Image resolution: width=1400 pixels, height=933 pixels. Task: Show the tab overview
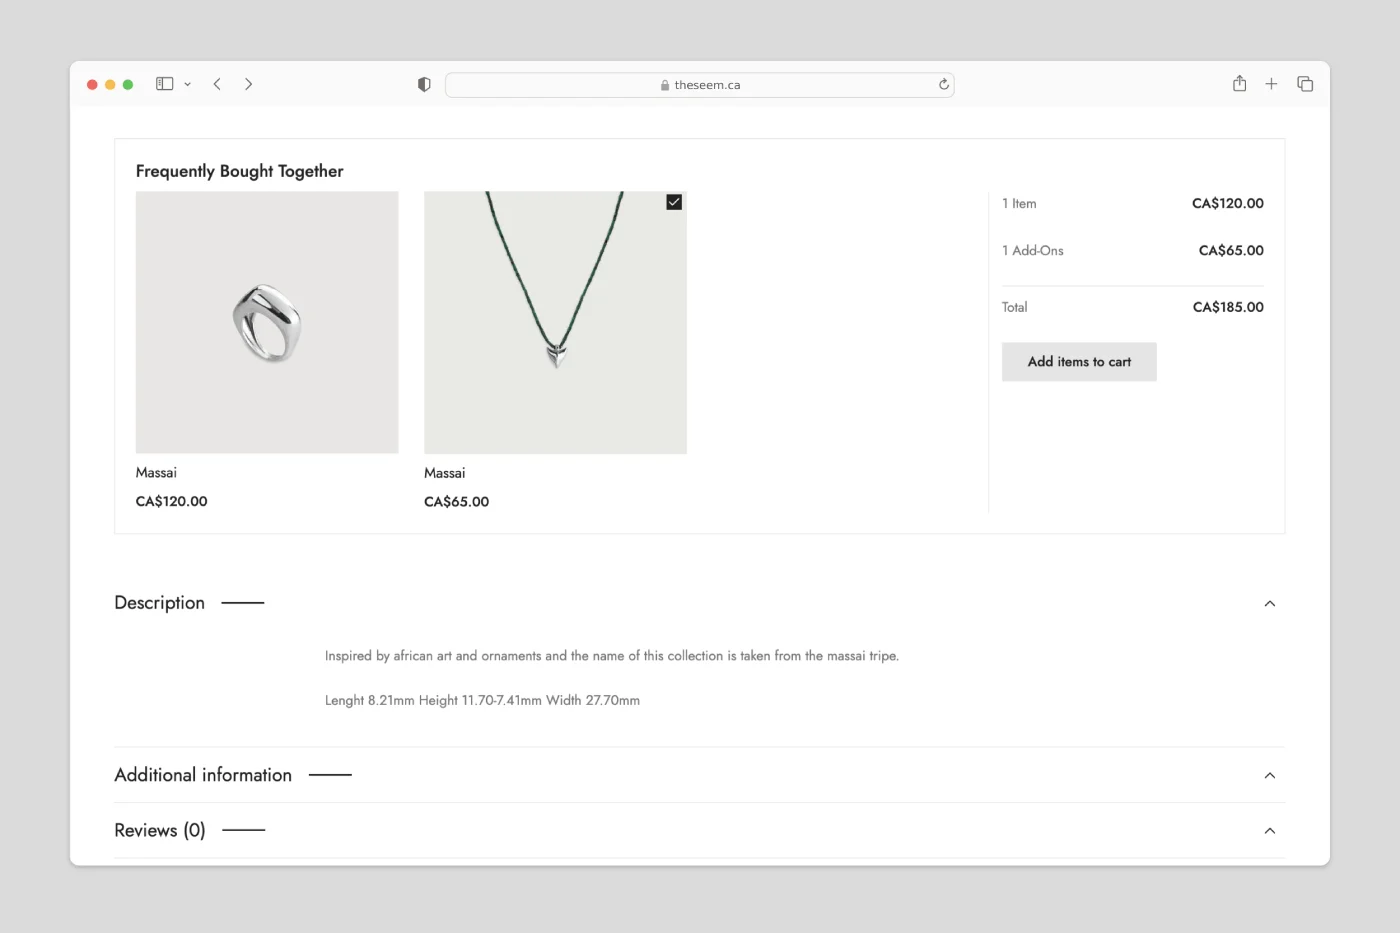pyautogui.click(x=1305, y=84)
